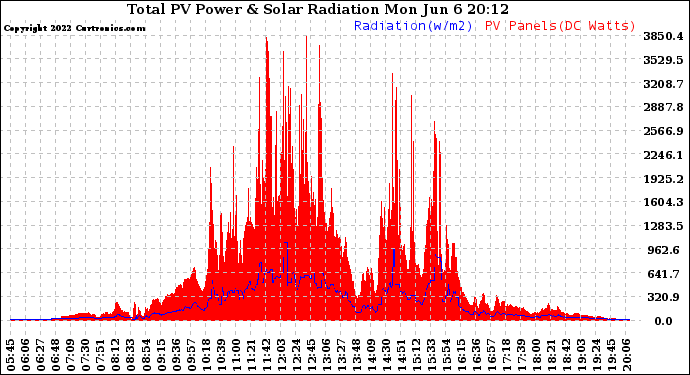Click the x-axis time label 06:48

56,355
